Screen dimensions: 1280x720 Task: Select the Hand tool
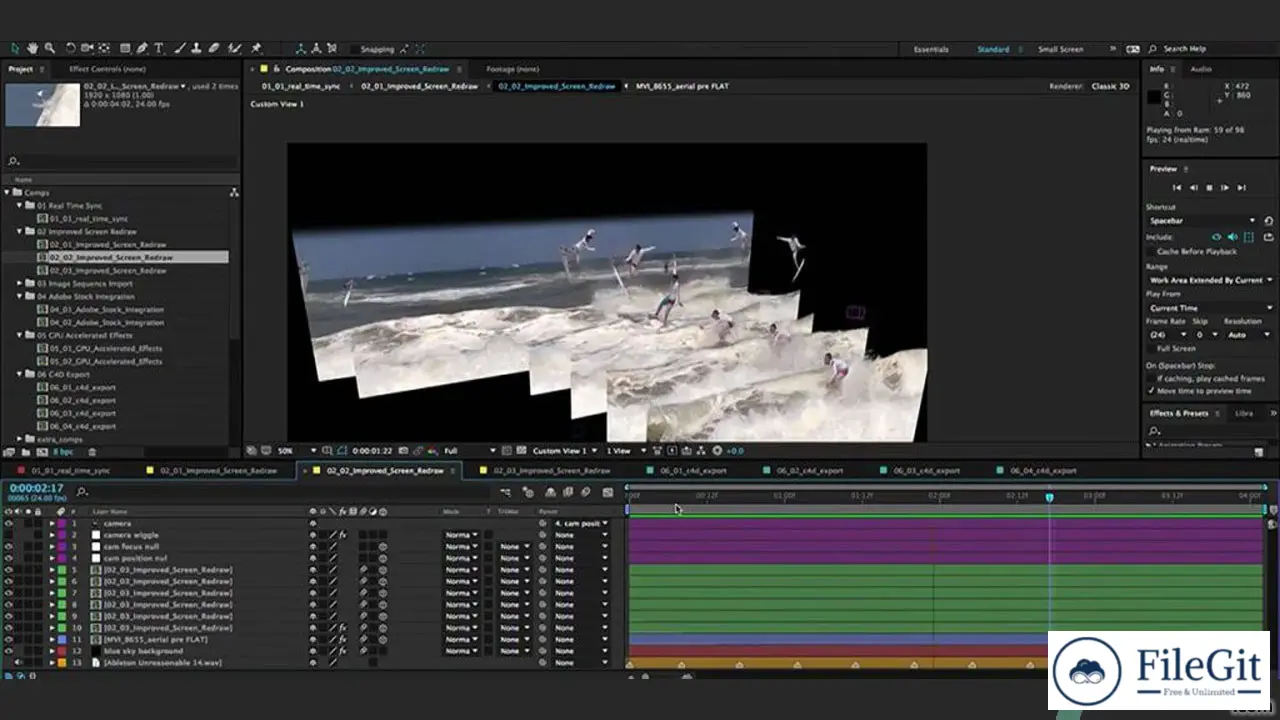[x=32, y=48]
